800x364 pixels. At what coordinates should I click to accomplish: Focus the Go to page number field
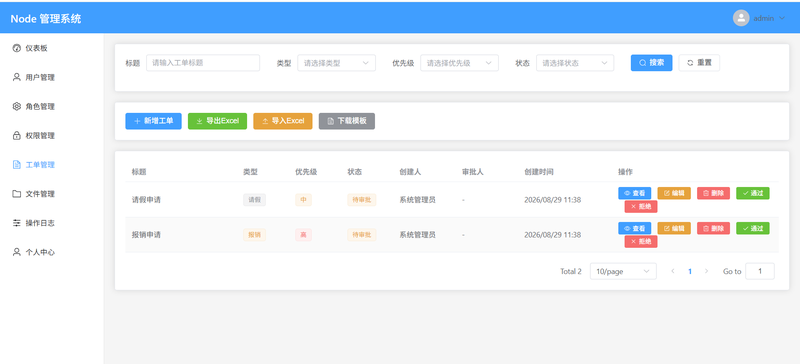760,271
